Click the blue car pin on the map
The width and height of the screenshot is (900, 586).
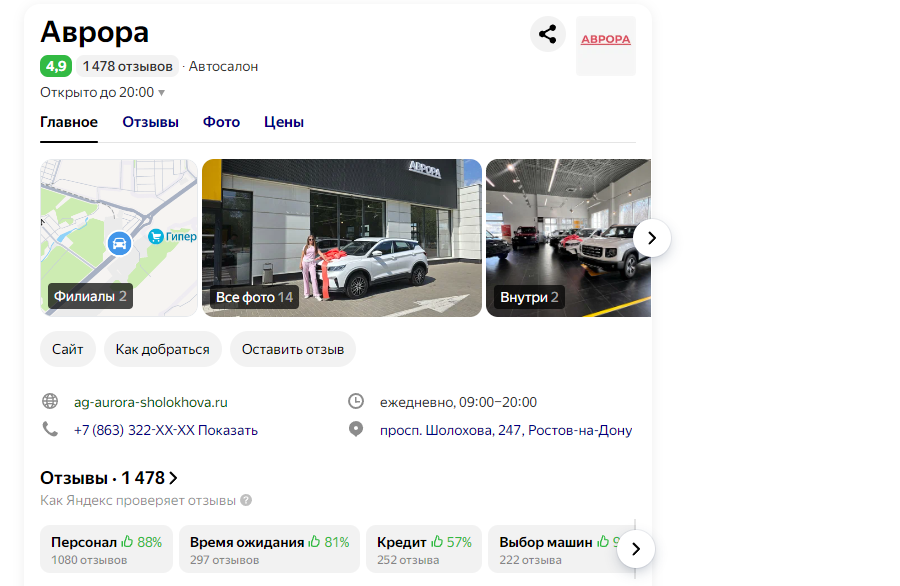click(x=119, y=244)
